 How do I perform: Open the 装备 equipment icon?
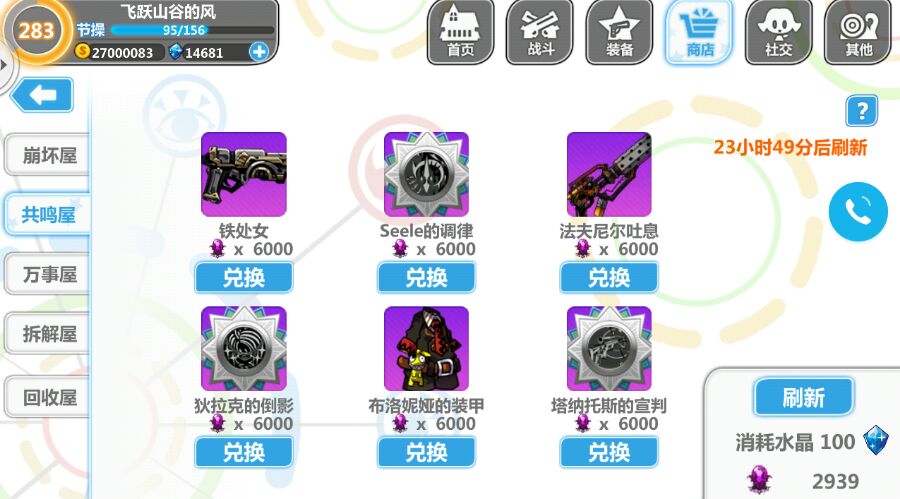tap(619, 32)
